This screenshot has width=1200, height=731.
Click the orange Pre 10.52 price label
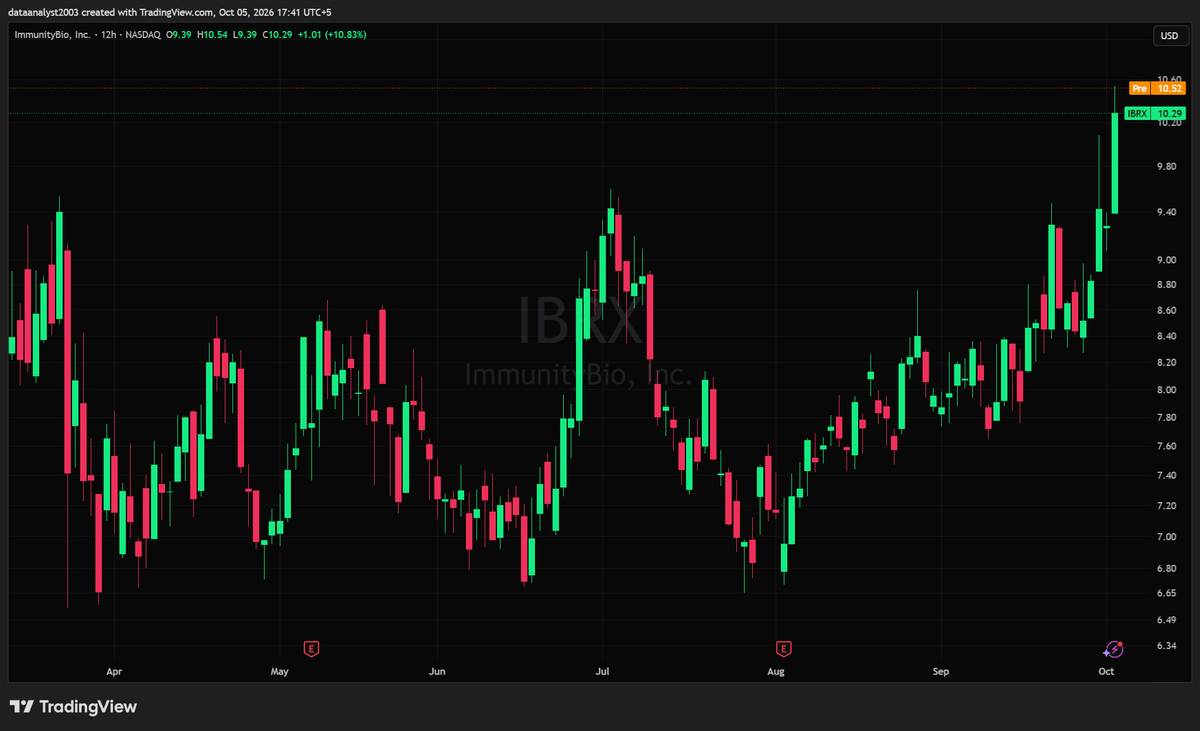coord(1156,88)
